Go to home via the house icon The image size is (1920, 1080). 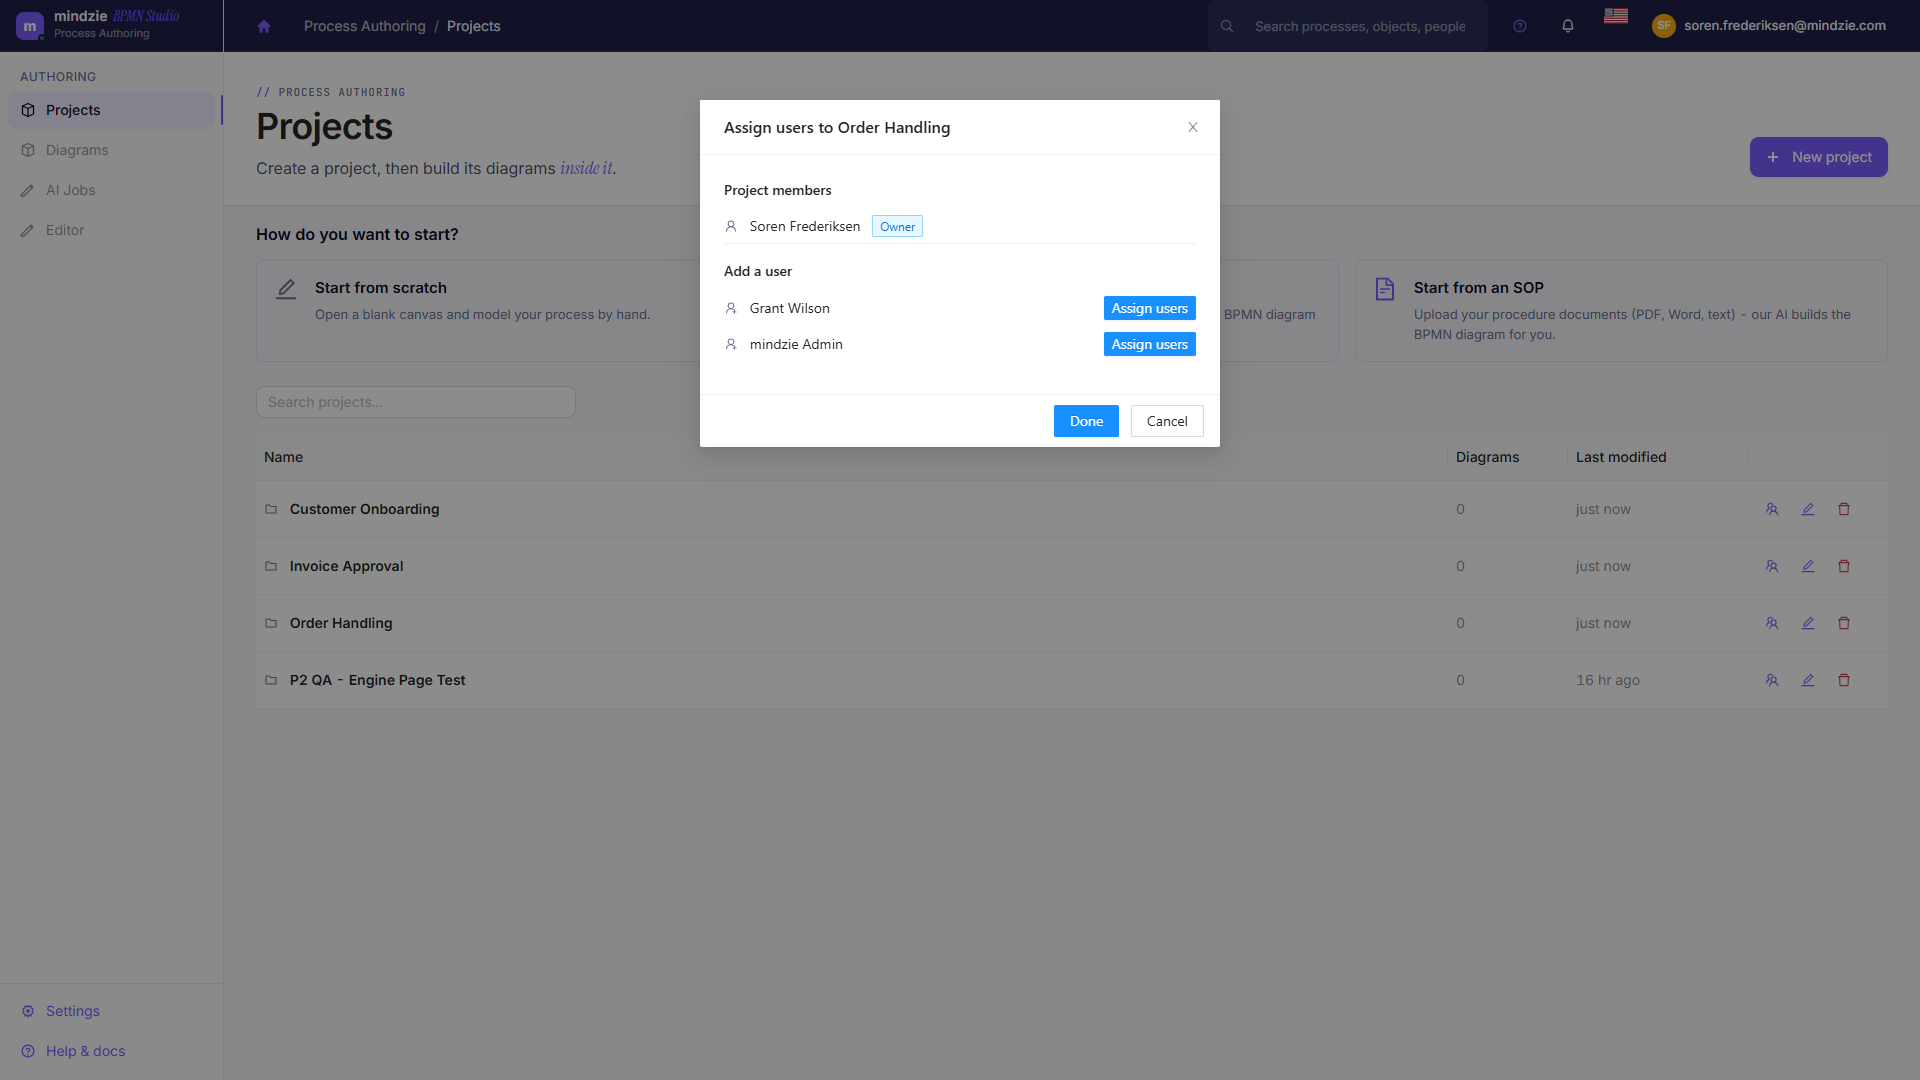pyautogui.click(x=264, y=27)
